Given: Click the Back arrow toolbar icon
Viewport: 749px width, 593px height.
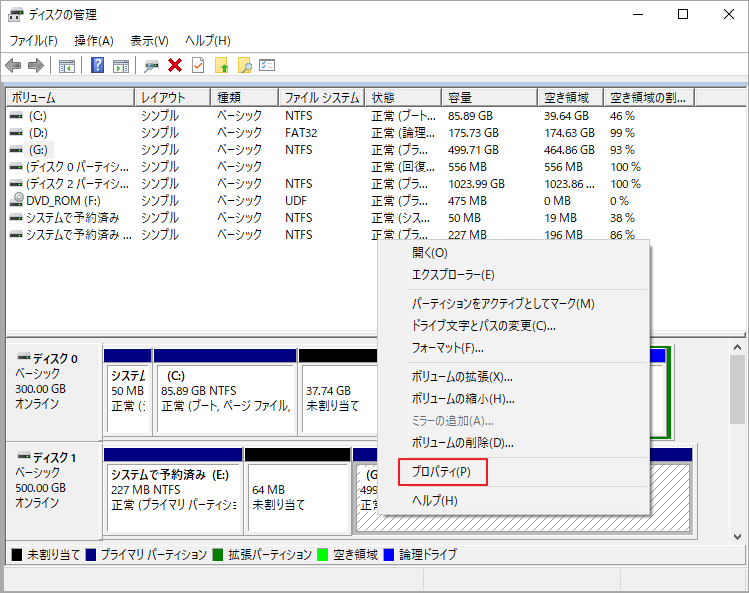Looking at the screenshot, I should (13, 65).
